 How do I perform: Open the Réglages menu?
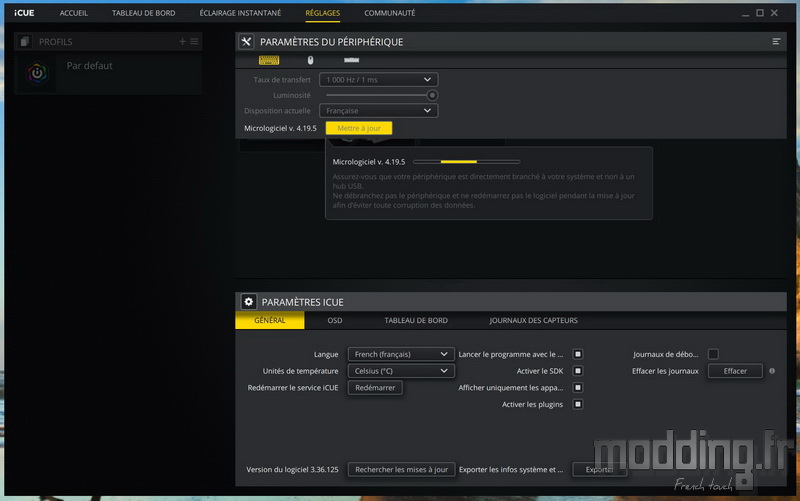point(322,13)
